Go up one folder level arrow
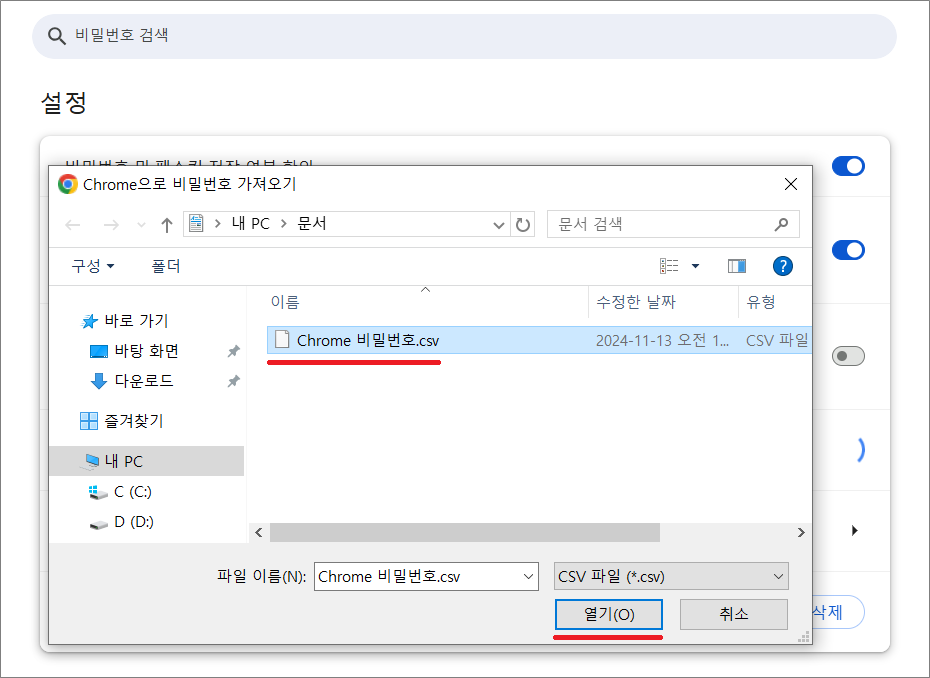The image size is (930, 678). tap(167, 225)
